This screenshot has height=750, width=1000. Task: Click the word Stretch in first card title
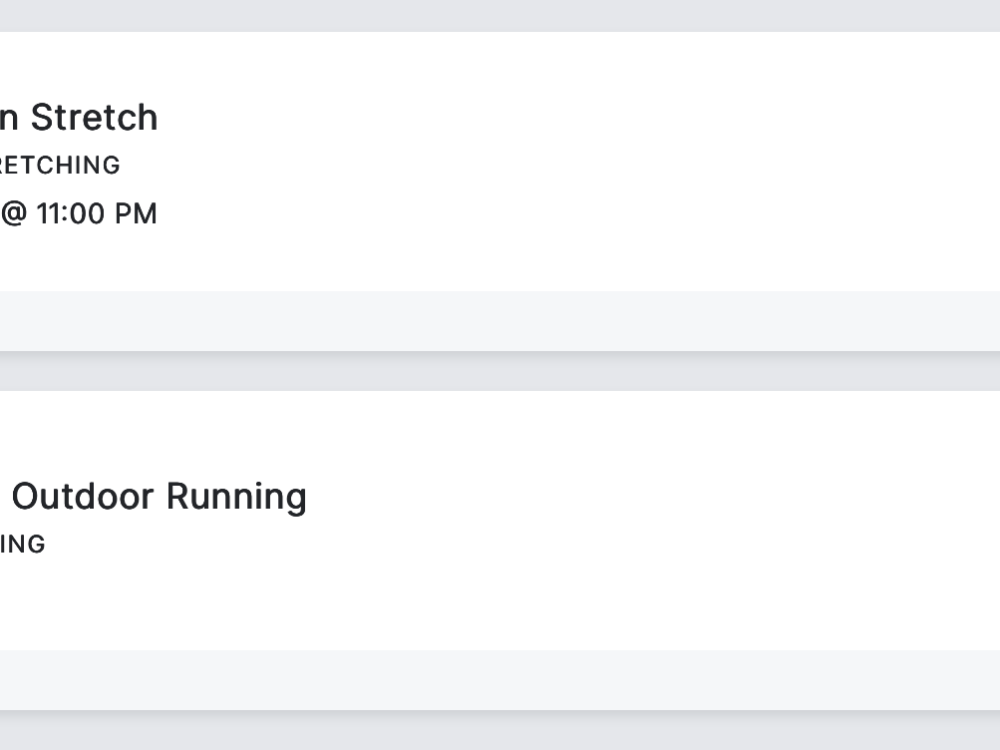pyautogui.click(x=94, y=118)
